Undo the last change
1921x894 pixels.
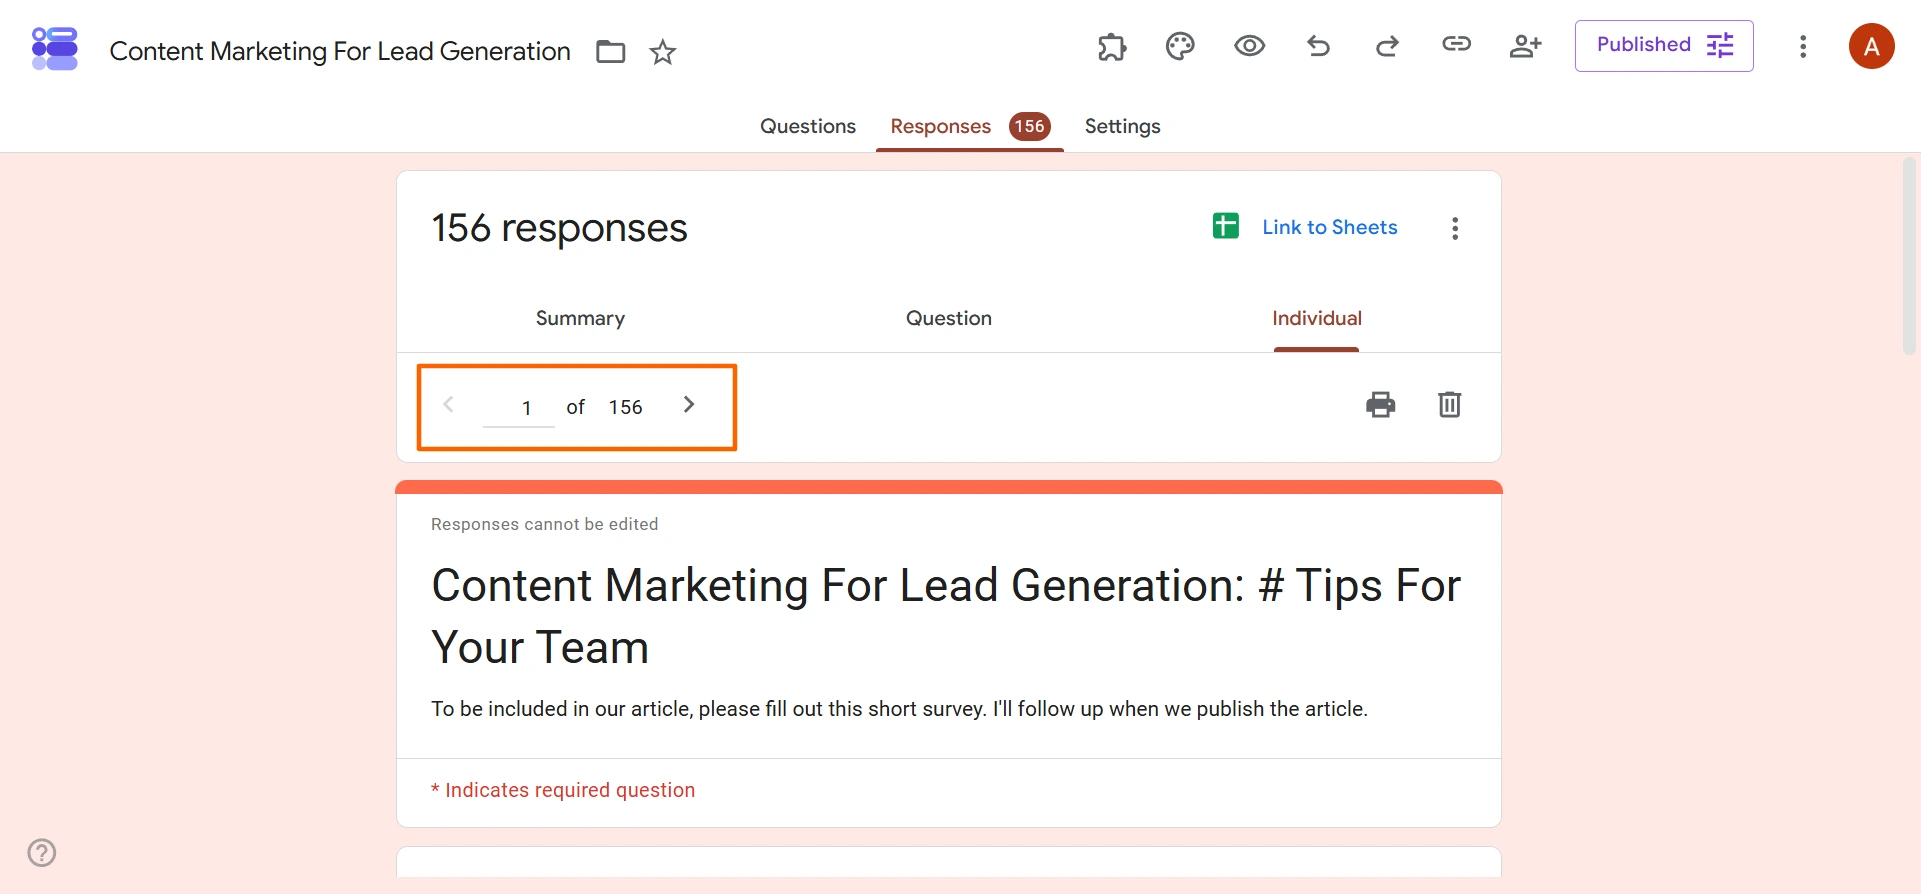tap(1318, 46)
